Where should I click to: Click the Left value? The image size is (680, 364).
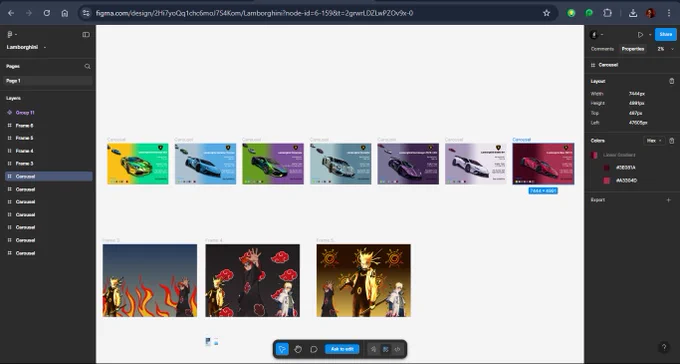tap(638, 123)
